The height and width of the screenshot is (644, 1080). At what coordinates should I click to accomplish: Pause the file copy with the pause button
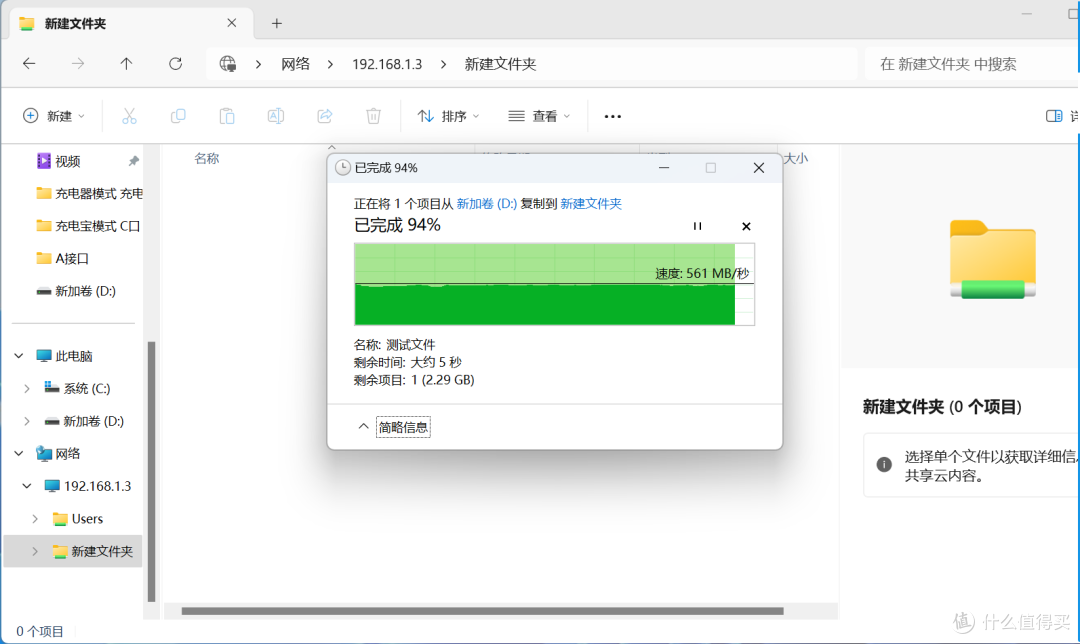point(698,226)
